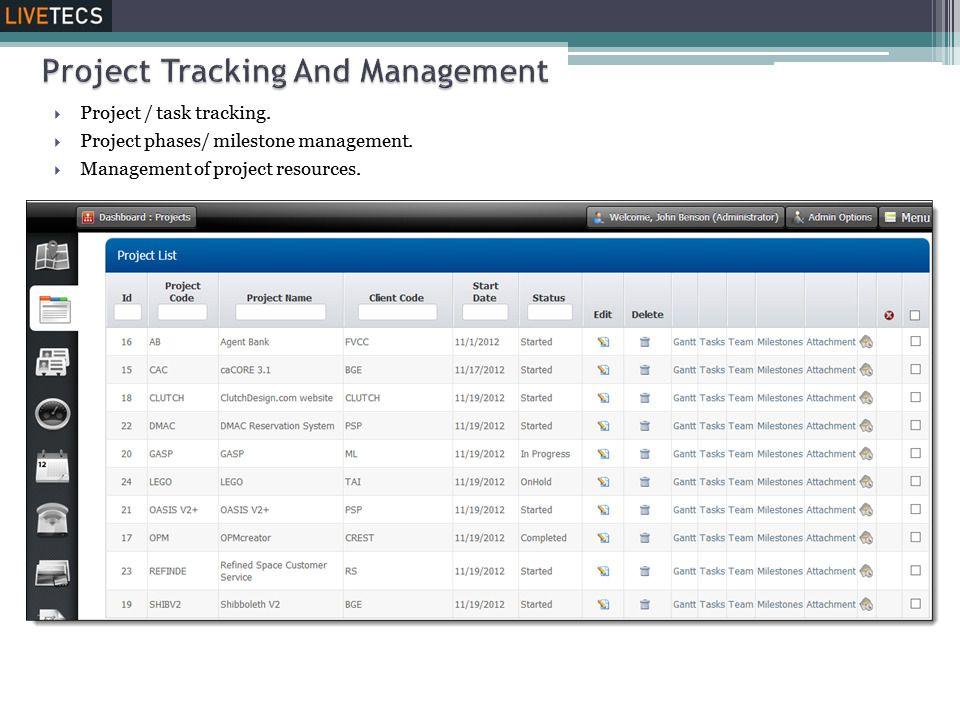The width and height of the screenshot is (960, 720).
Task: Edit the caCORE 3.1 project
Action: (x=604, y=370)
